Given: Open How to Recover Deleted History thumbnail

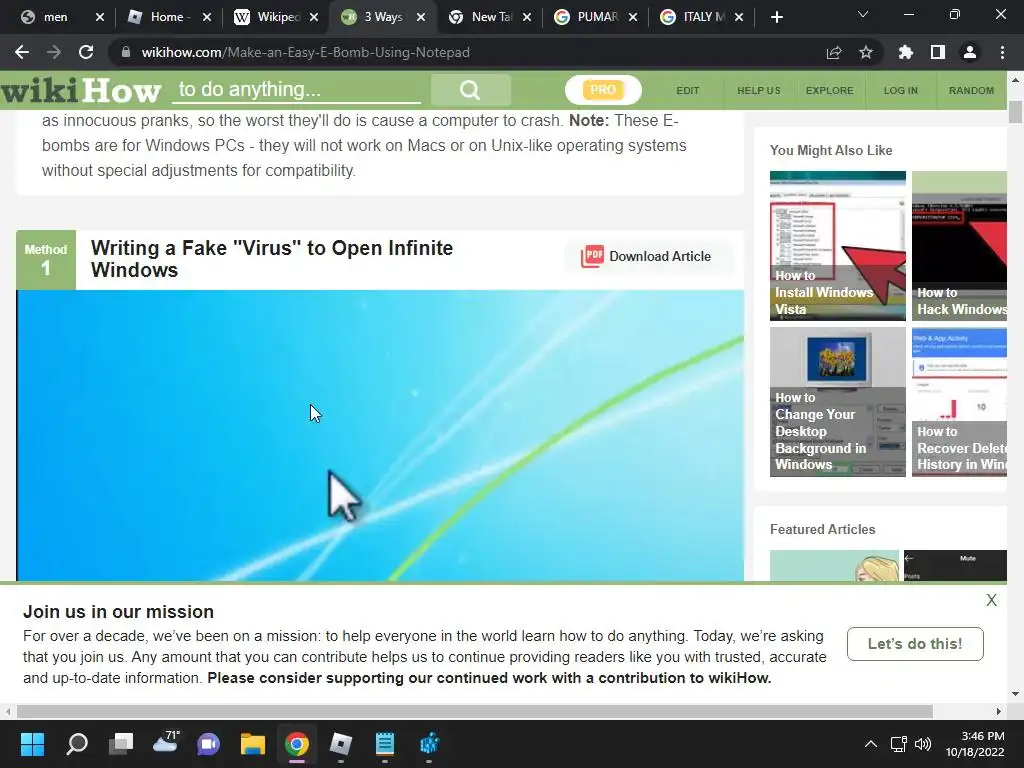Looking at the screenshot, I should coord(959,402).
